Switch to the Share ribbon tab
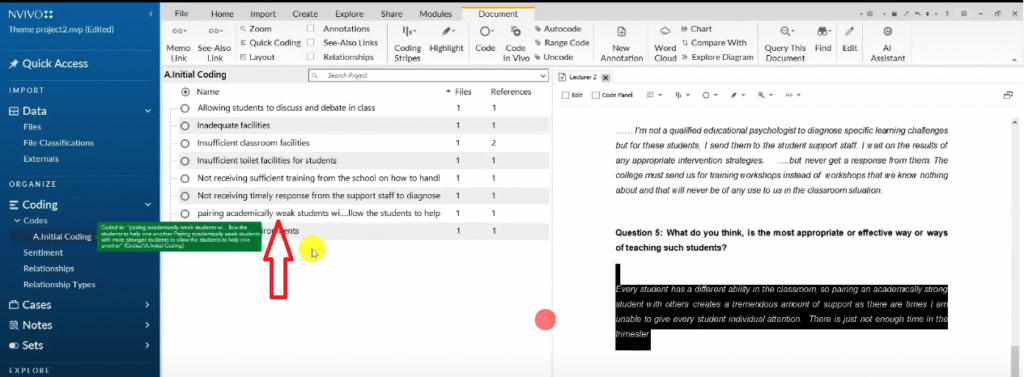 [x=391, y=14]
